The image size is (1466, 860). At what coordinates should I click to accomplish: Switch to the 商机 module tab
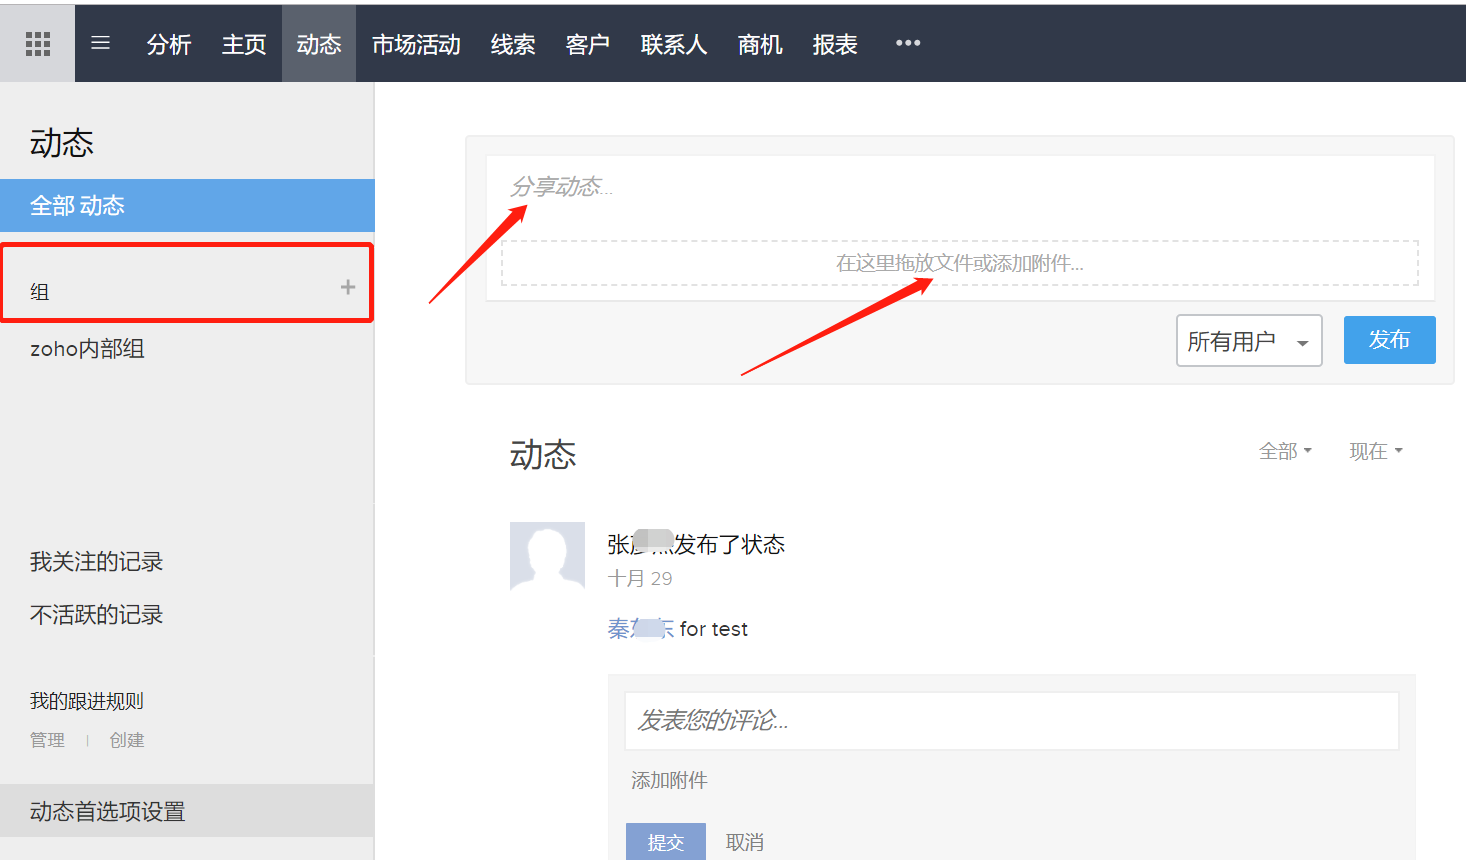coord(760,43)
